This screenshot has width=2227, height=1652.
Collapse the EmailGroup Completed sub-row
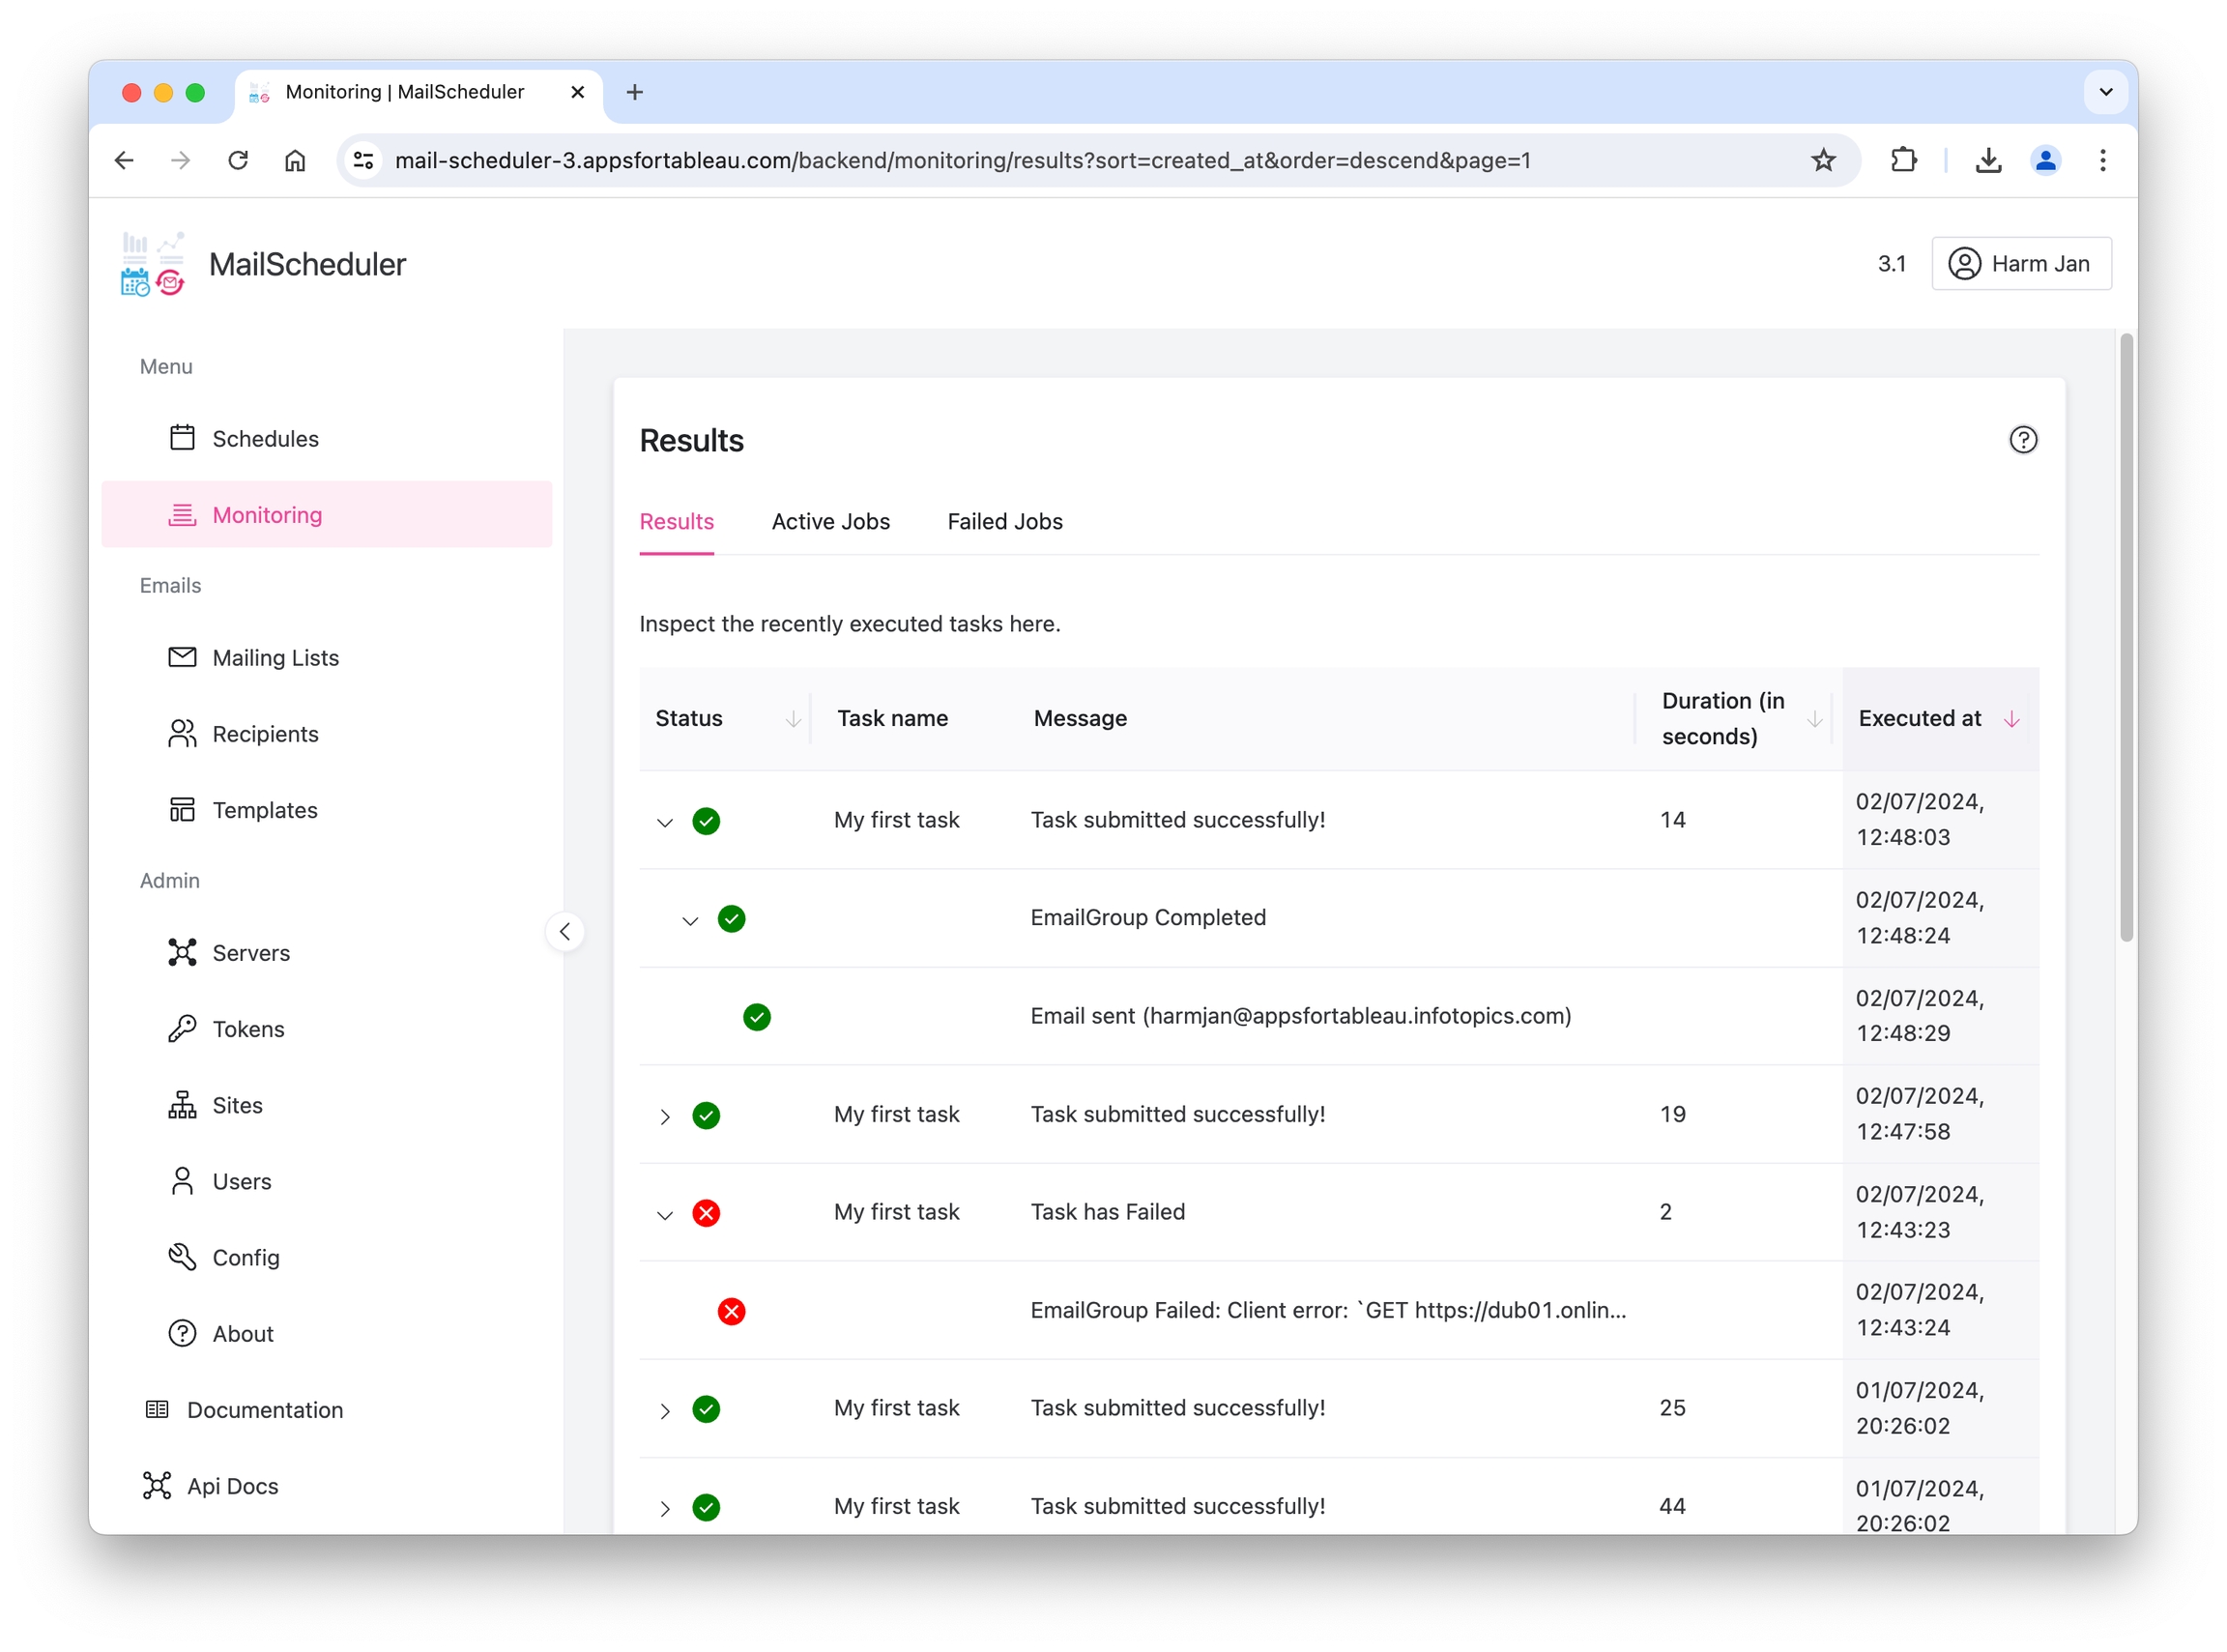[690, 920]
